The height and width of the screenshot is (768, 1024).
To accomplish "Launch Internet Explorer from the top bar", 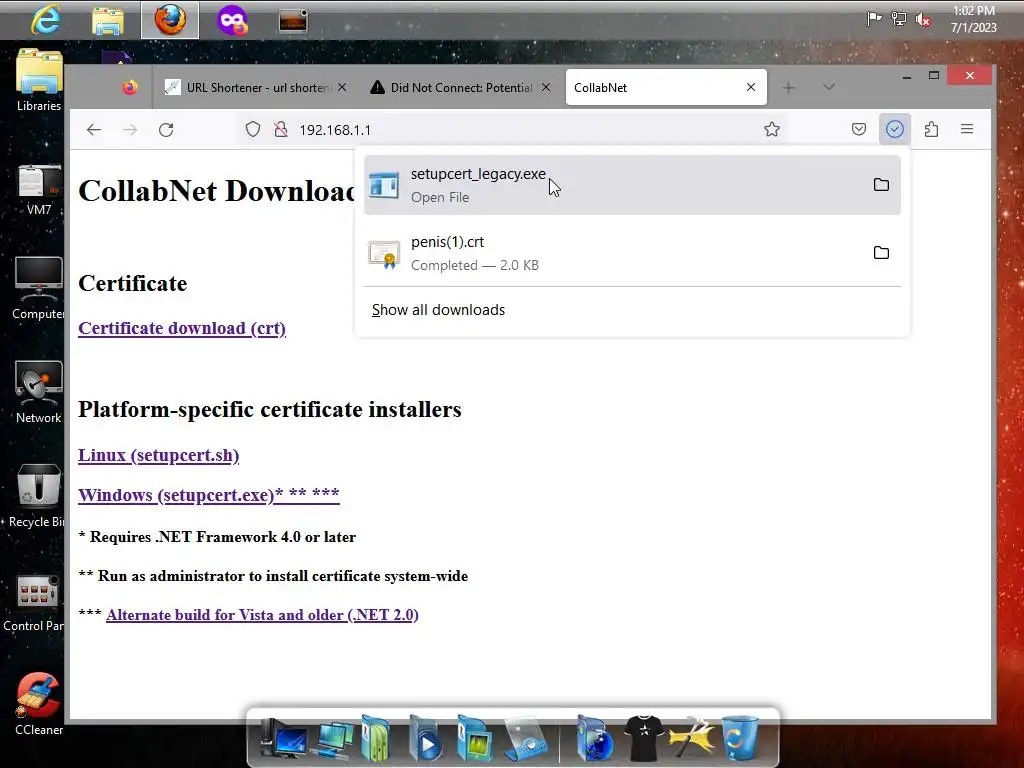I will 46,20.
